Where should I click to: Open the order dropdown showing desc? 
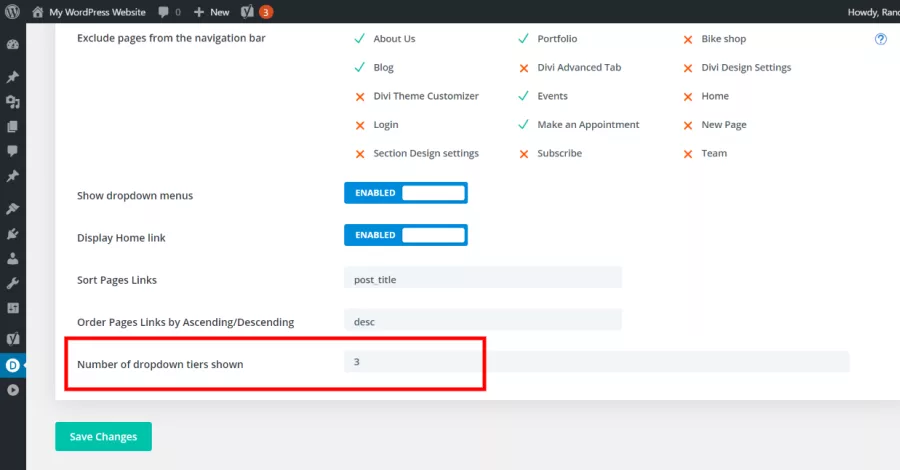[x=483, y=321]
